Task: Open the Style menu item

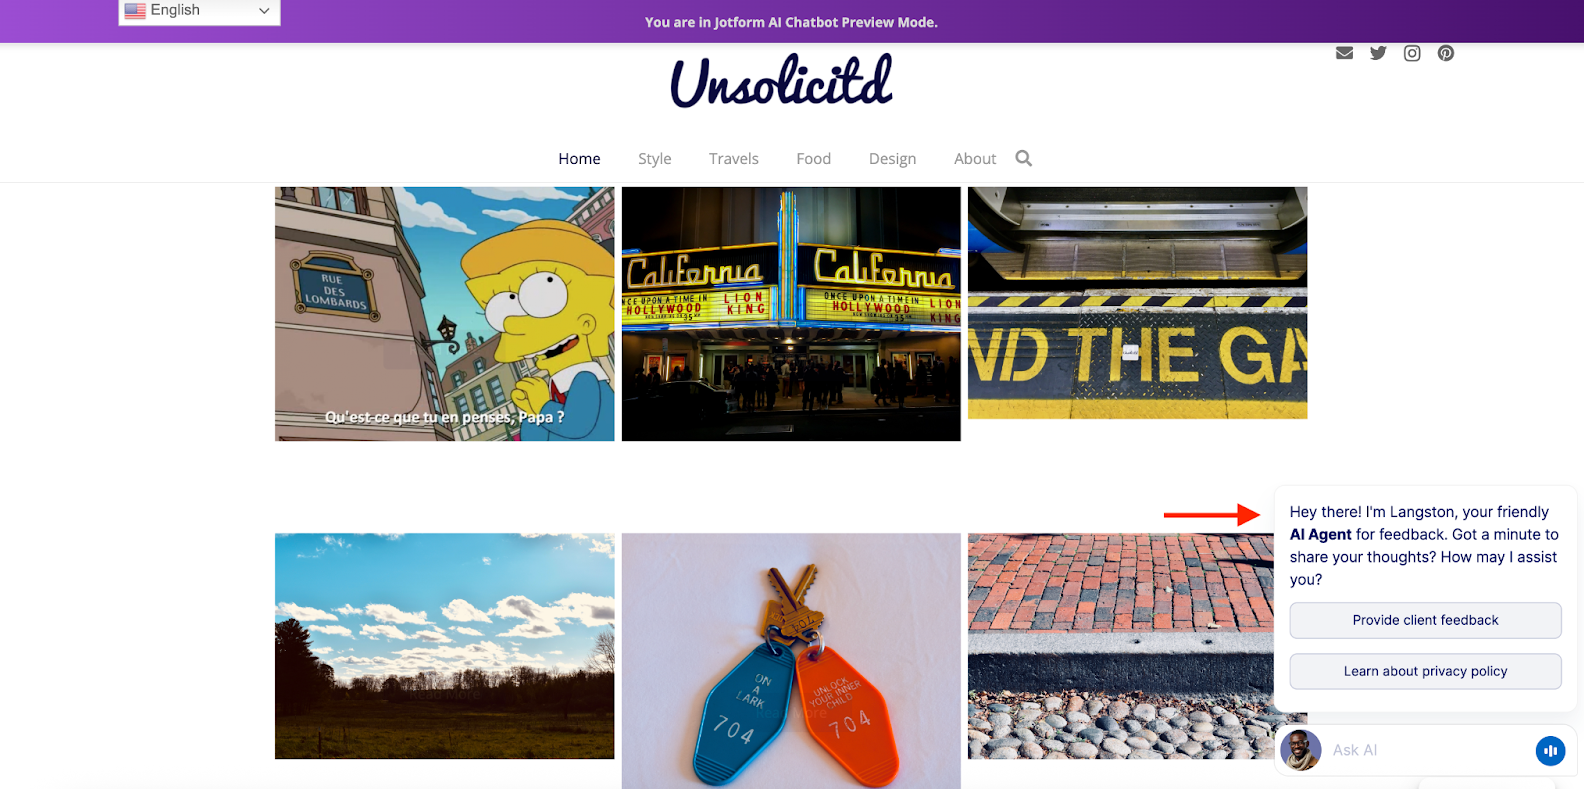Action: (655, 158)
